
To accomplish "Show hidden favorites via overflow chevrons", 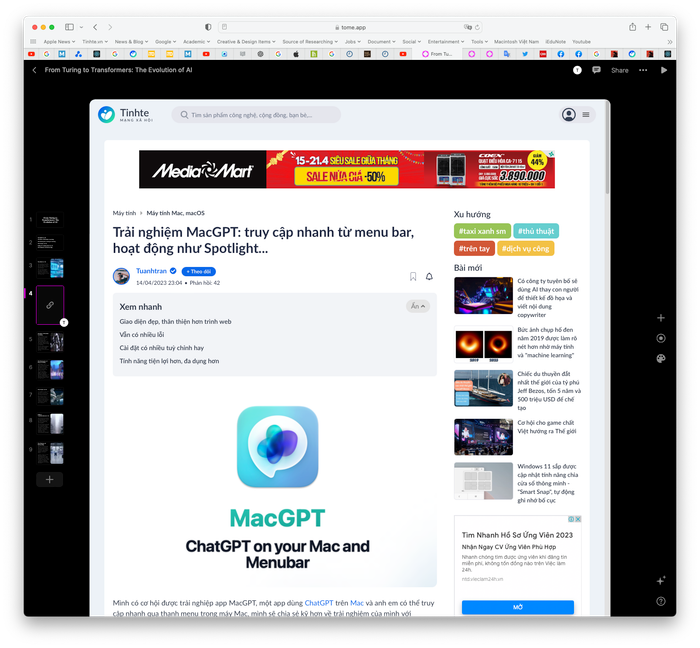I will 670,42.
